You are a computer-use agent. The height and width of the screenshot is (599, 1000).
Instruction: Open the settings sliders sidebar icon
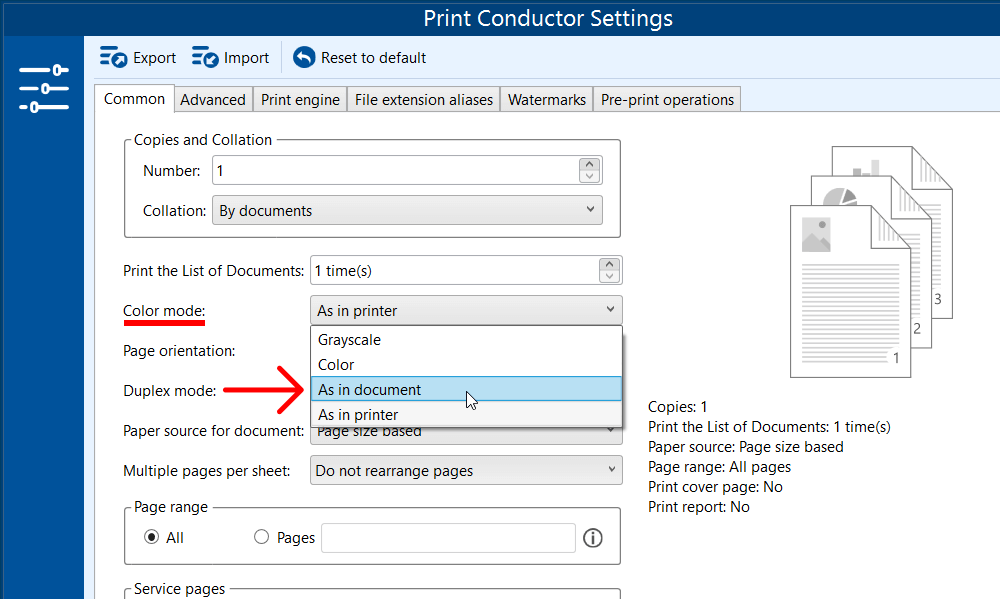(43, 88)
